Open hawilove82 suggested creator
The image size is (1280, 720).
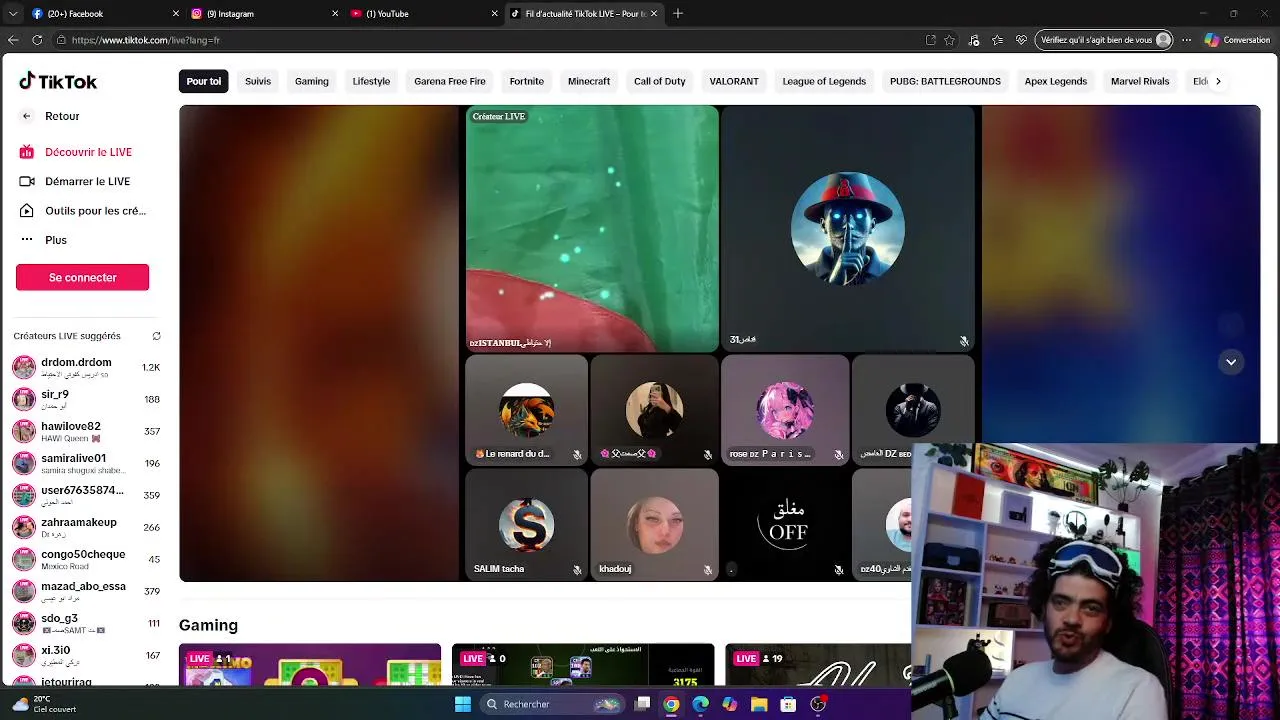(x=86, y=431)
